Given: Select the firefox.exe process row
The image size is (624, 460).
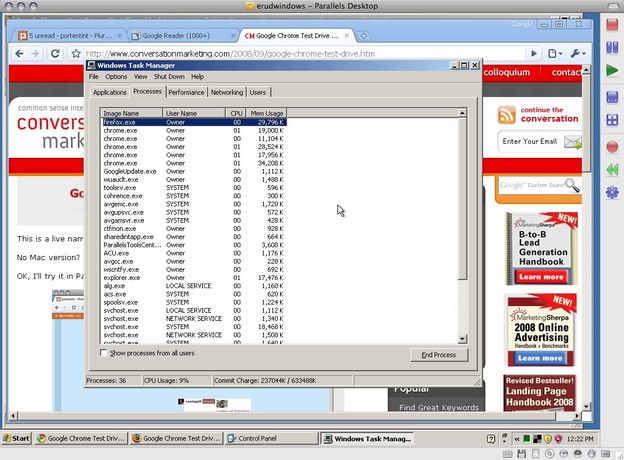Looking at the screenshot, I should click(x=194, y=122).
